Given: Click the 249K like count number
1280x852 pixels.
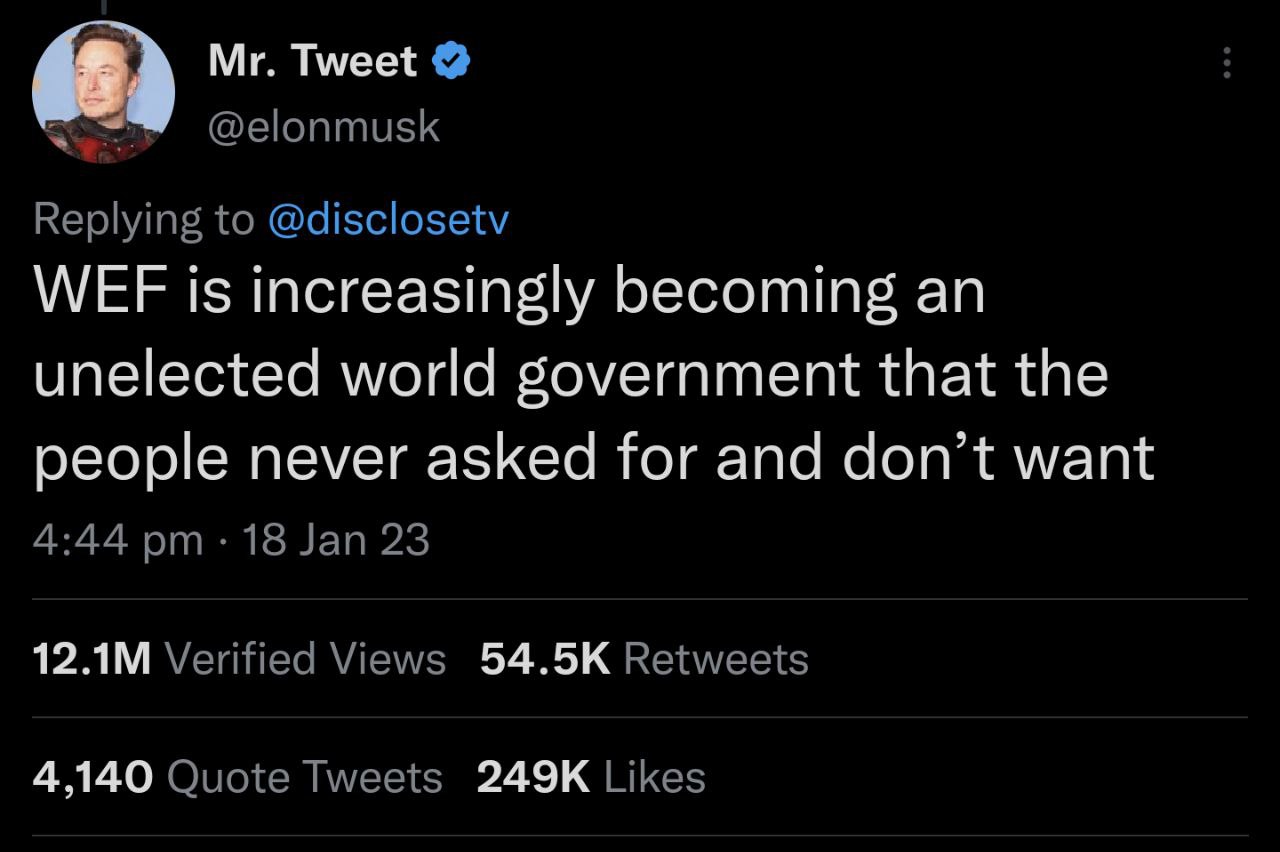Looking at the screenshot, I should (x=532, y=777).
